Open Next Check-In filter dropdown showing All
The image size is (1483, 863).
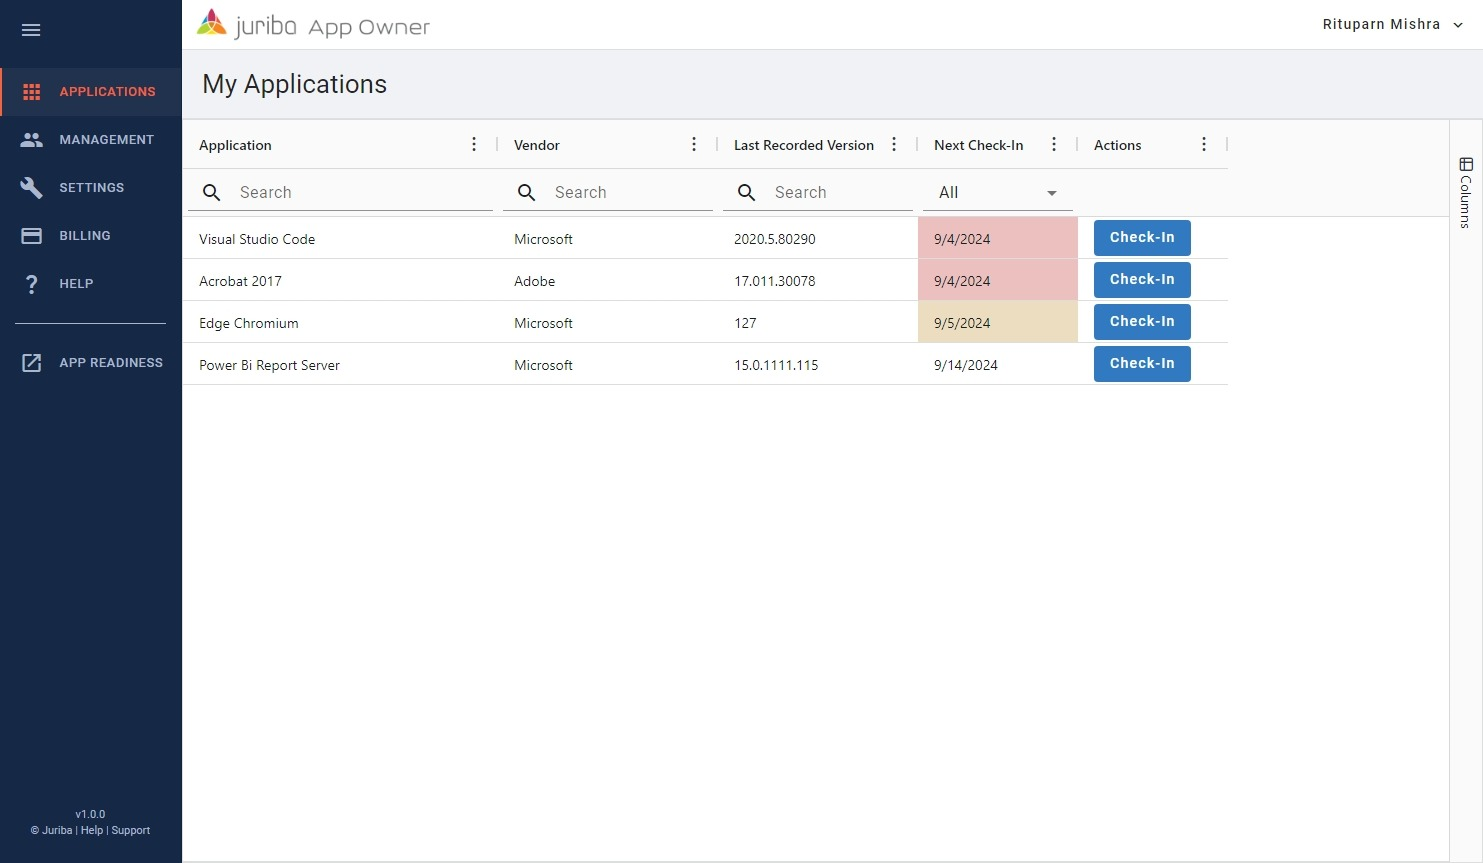[x=998, y=193]
